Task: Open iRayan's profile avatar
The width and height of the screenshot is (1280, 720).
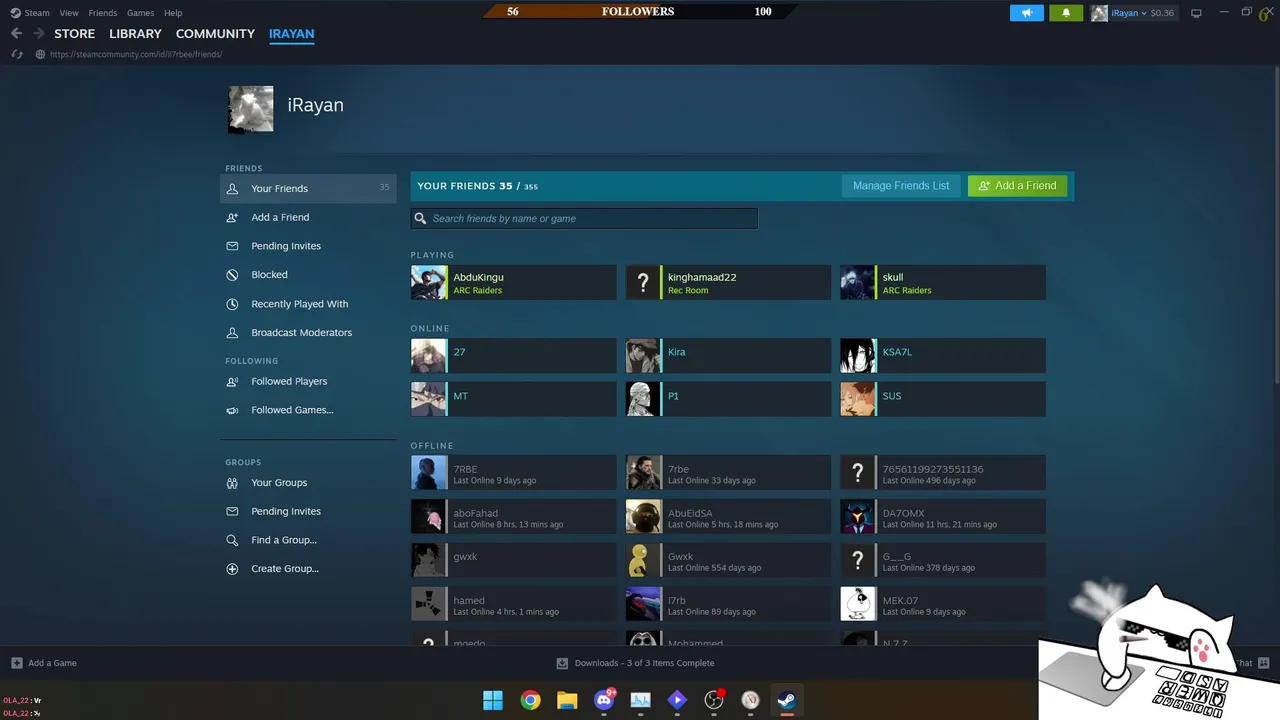Action: click(x=250, y=109)
